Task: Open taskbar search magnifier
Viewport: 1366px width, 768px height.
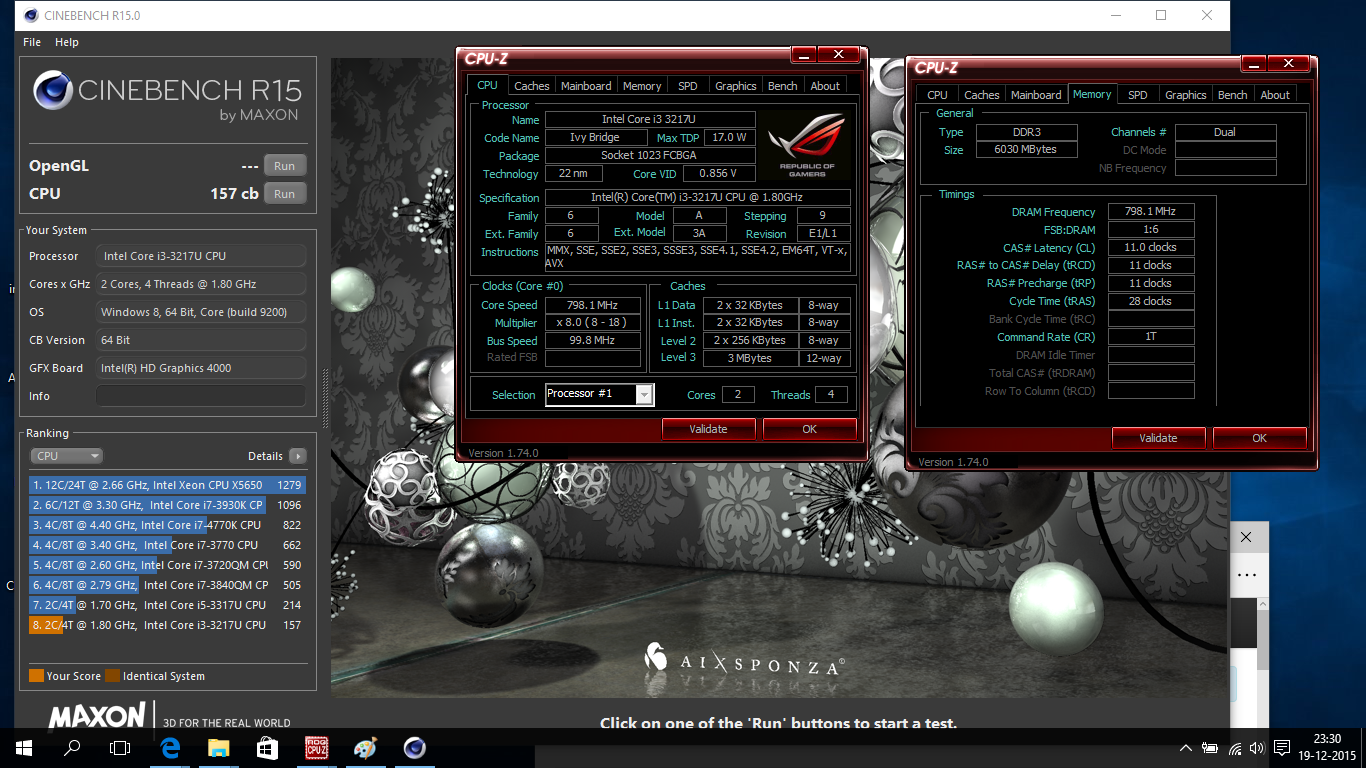Action: coord(72,748)
